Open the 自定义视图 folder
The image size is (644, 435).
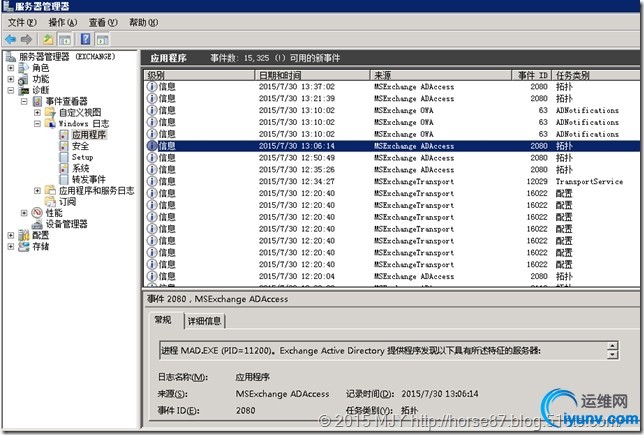pyautogui.click(x=80, y=112)
